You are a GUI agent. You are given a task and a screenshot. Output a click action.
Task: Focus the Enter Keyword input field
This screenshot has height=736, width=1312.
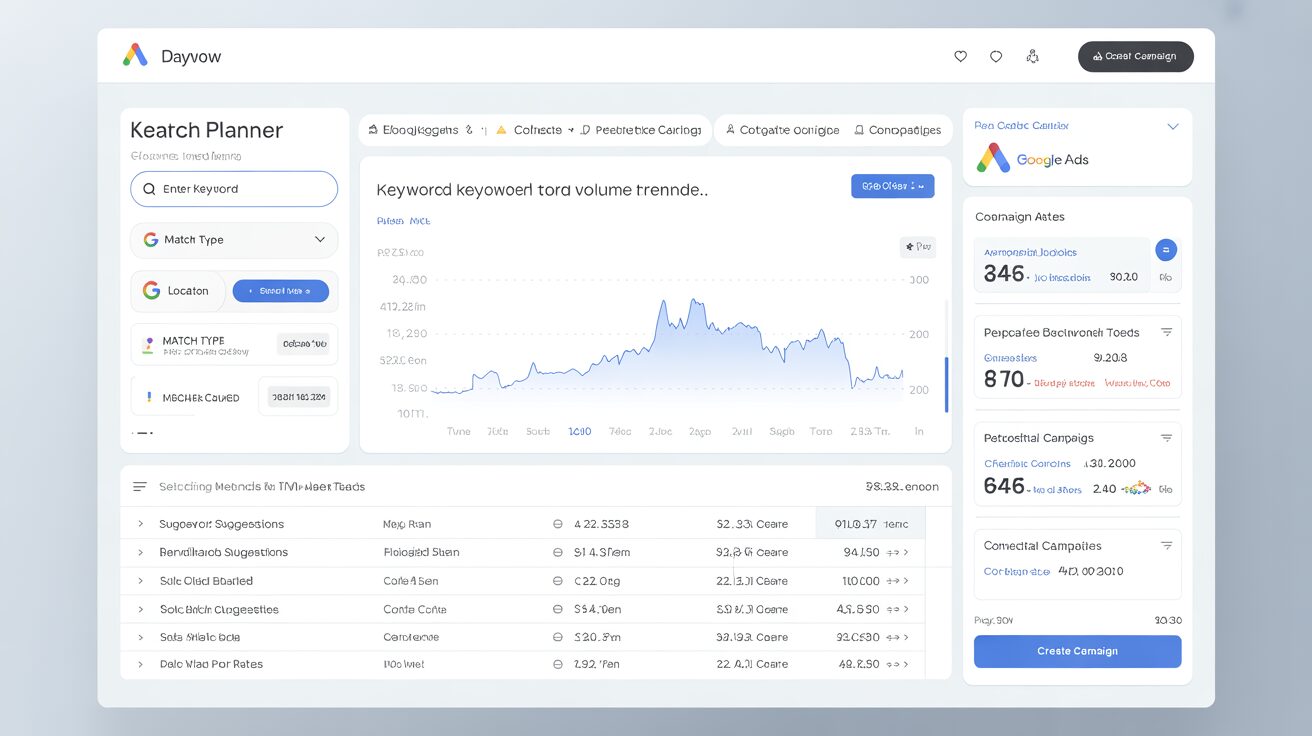point(234,189)
